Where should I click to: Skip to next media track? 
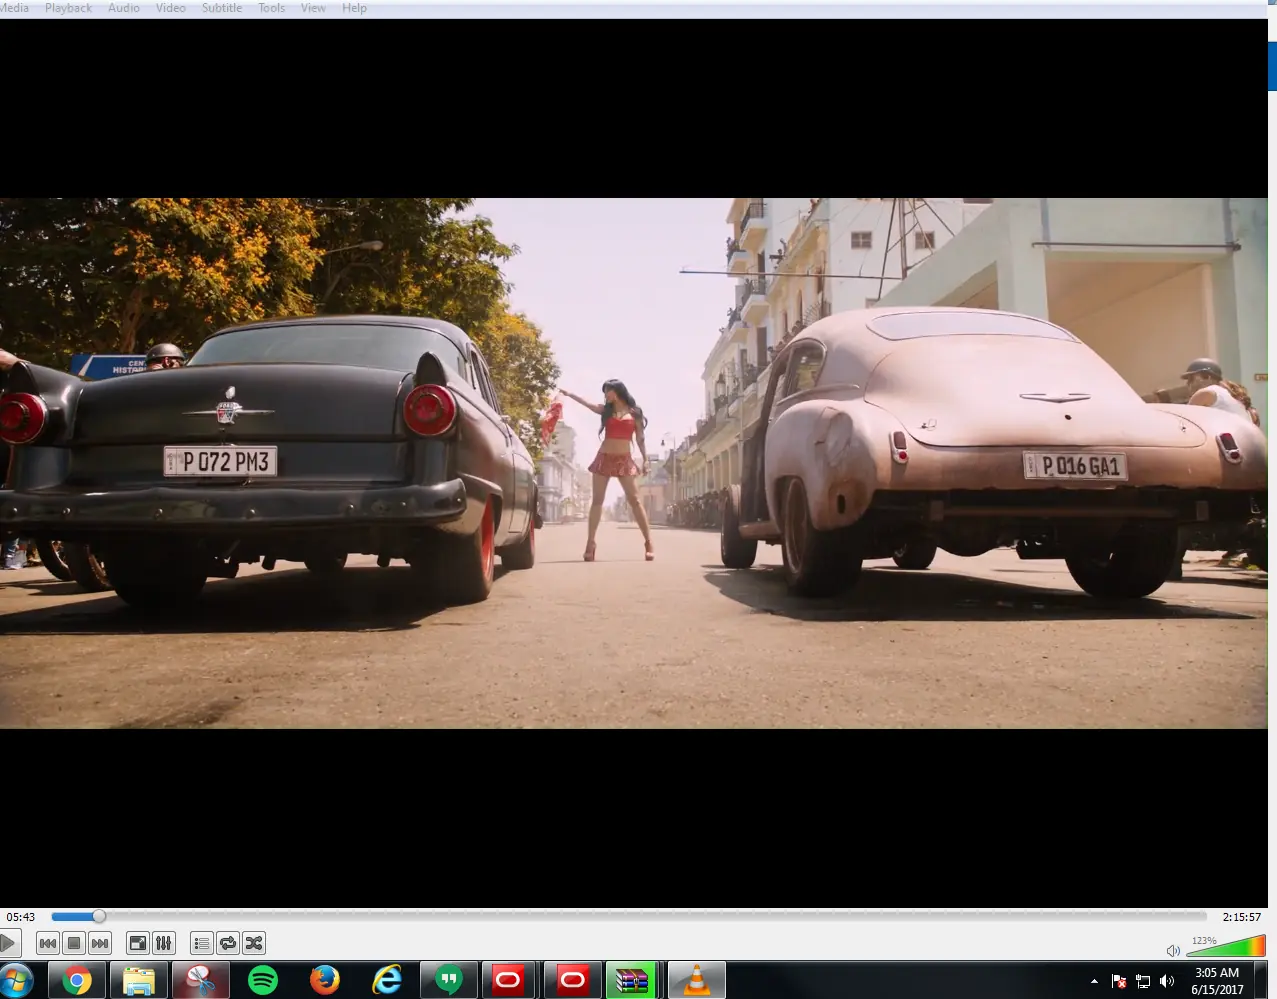click(x=99, y=943)
